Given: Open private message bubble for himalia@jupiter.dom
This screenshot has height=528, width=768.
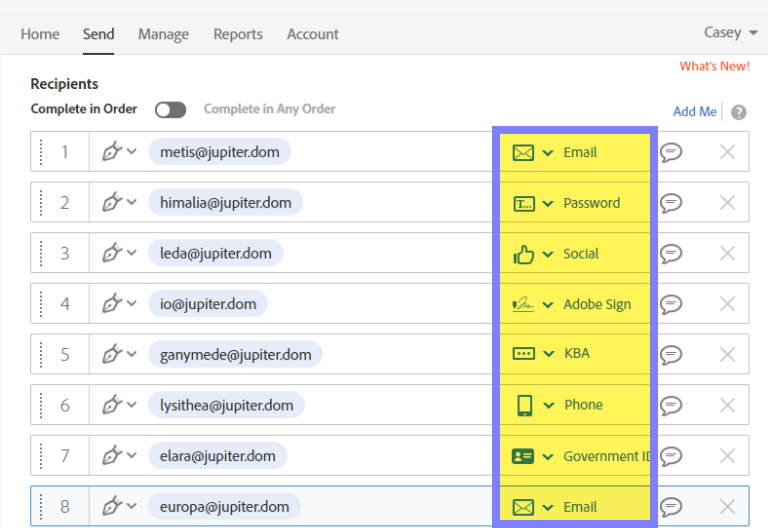Looking at the screenshot, I should [671, 203].
